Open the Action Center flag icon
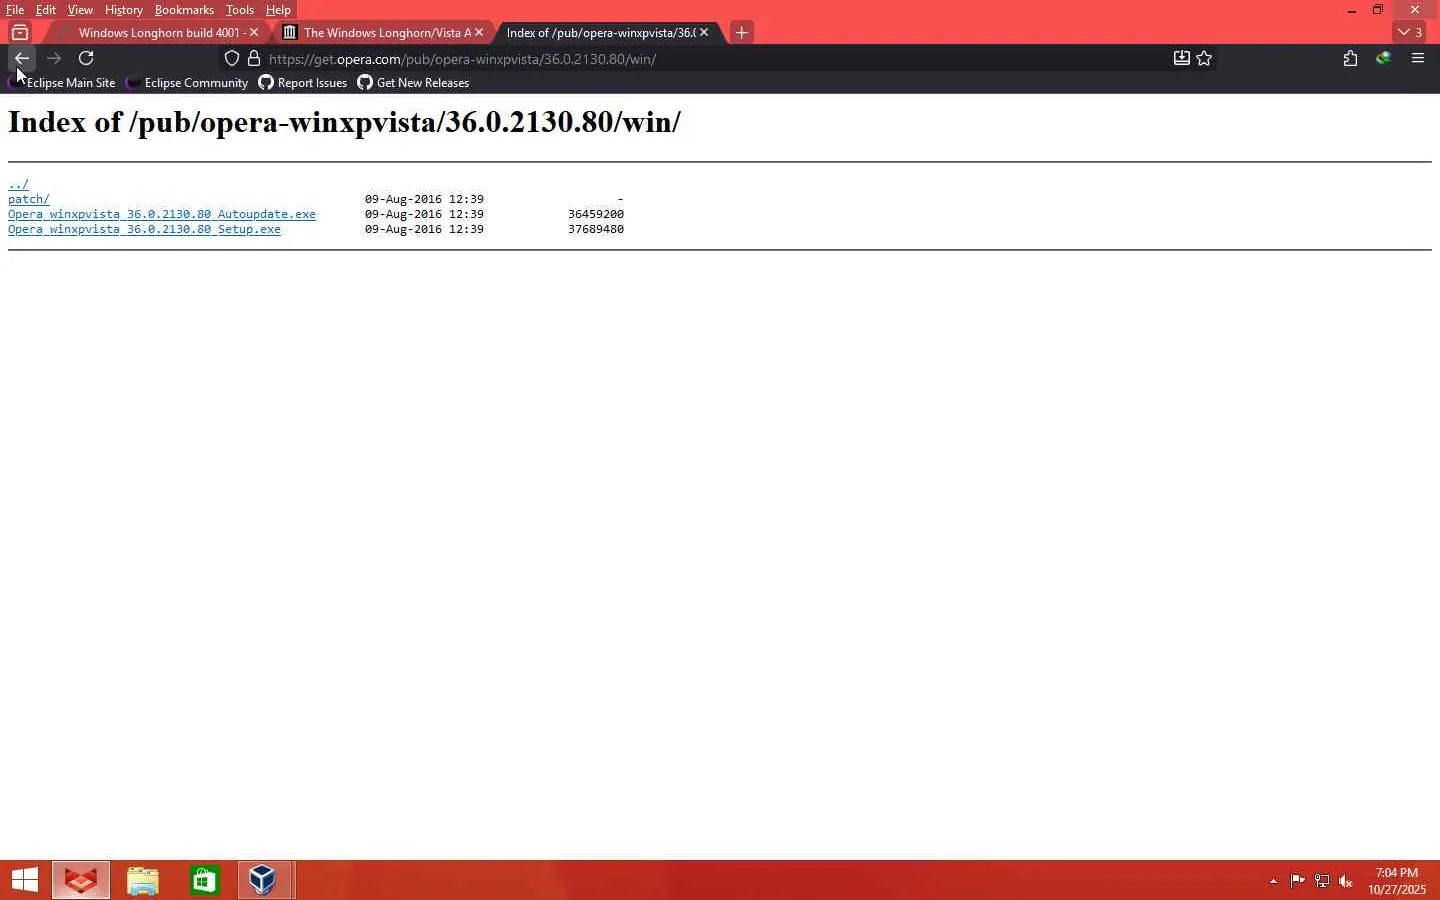This screenshot has height=900, width=1440. [1297, 881]
